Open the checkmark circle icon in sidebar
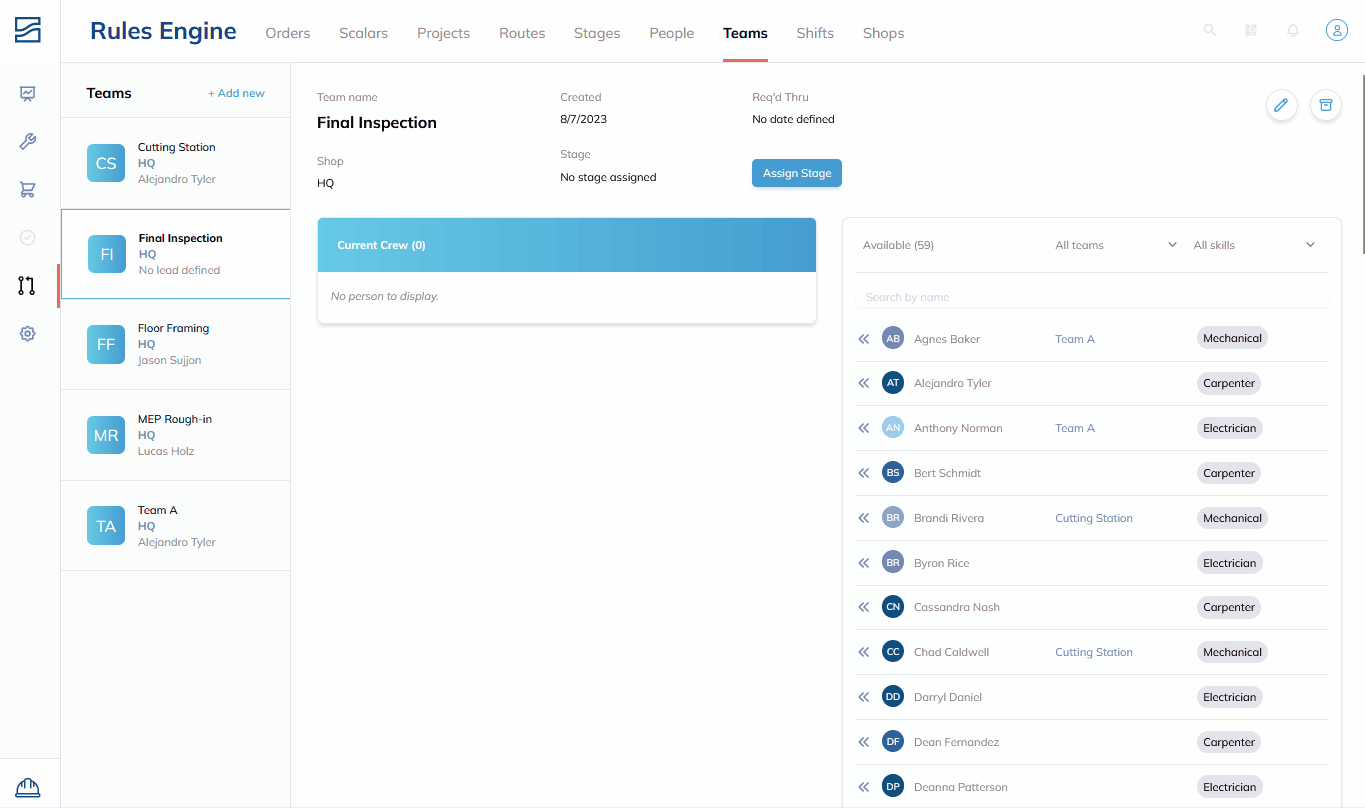 [28, 238]
